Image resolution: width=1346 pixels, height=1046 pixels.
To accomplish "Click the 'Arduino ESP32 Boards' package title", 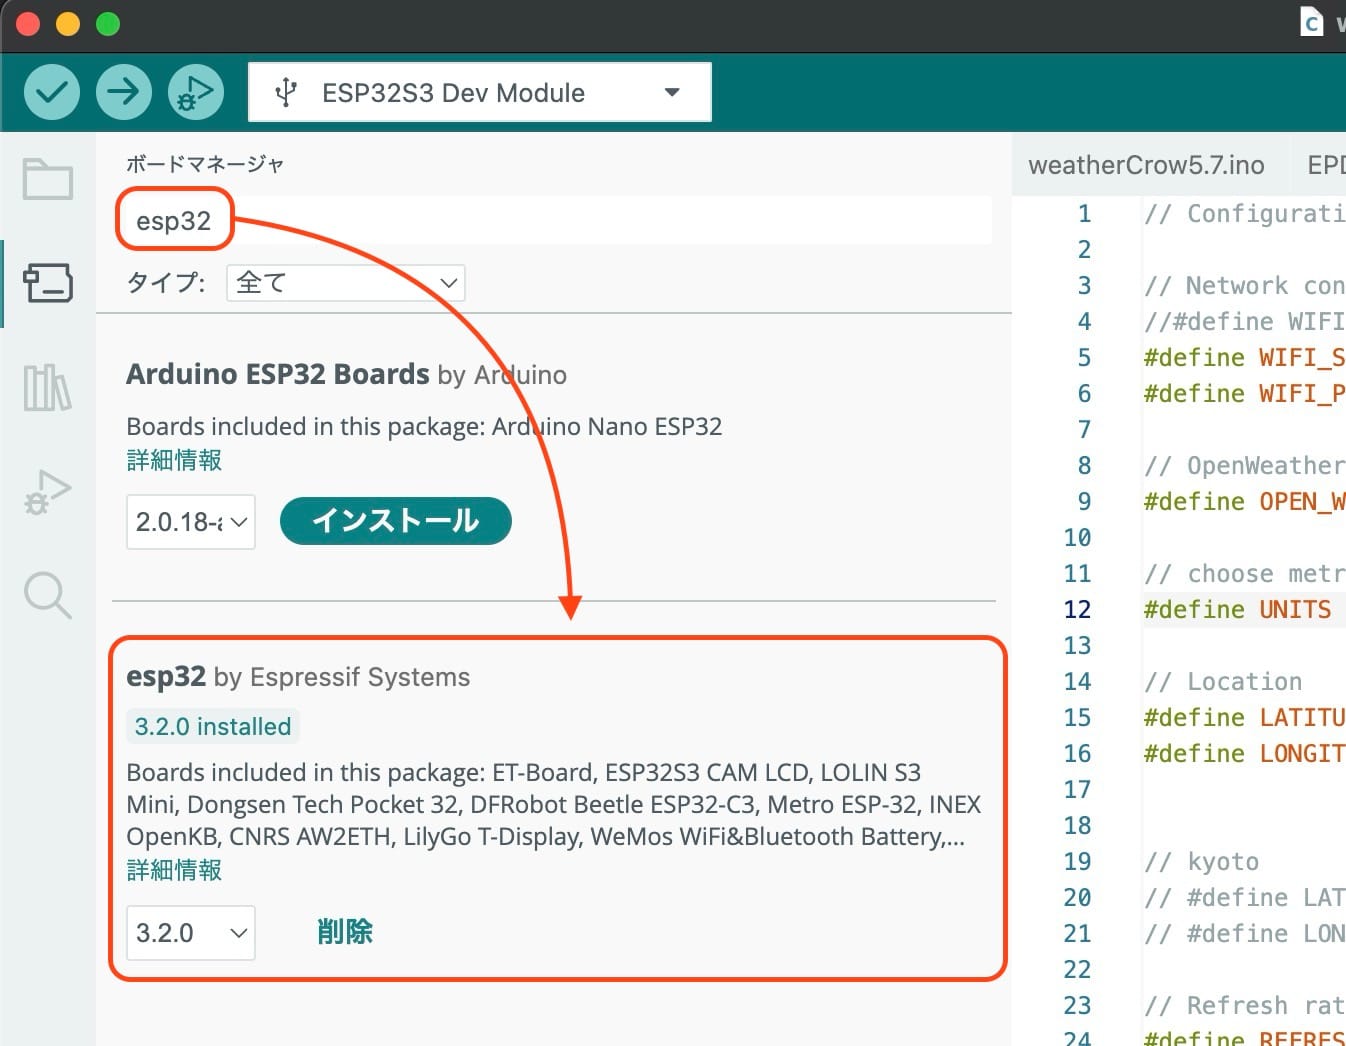I will click(x=278, y=374).
